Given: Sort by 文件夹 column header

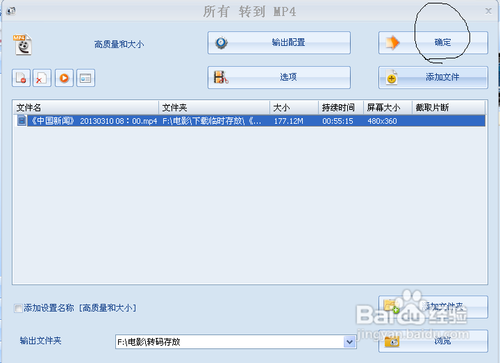Looking at the screenshot, I should [214, 108].
